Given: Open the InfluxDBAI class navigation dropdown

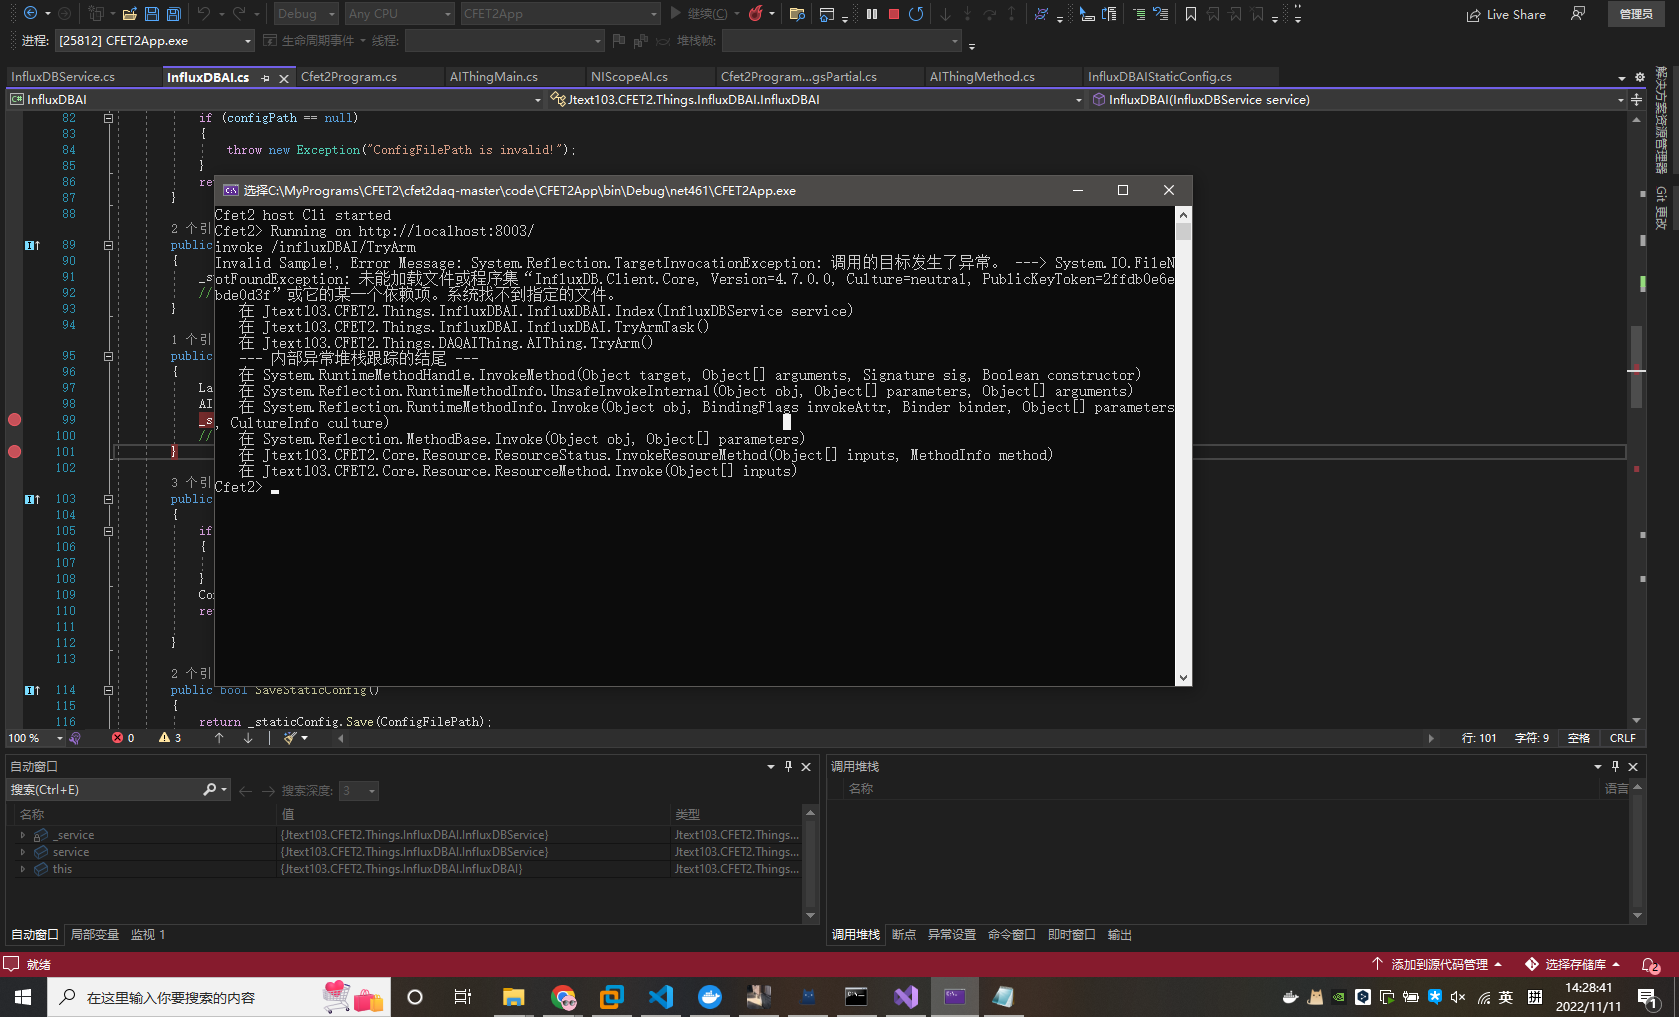Looking at the screenshot, I should pos(275,100).
